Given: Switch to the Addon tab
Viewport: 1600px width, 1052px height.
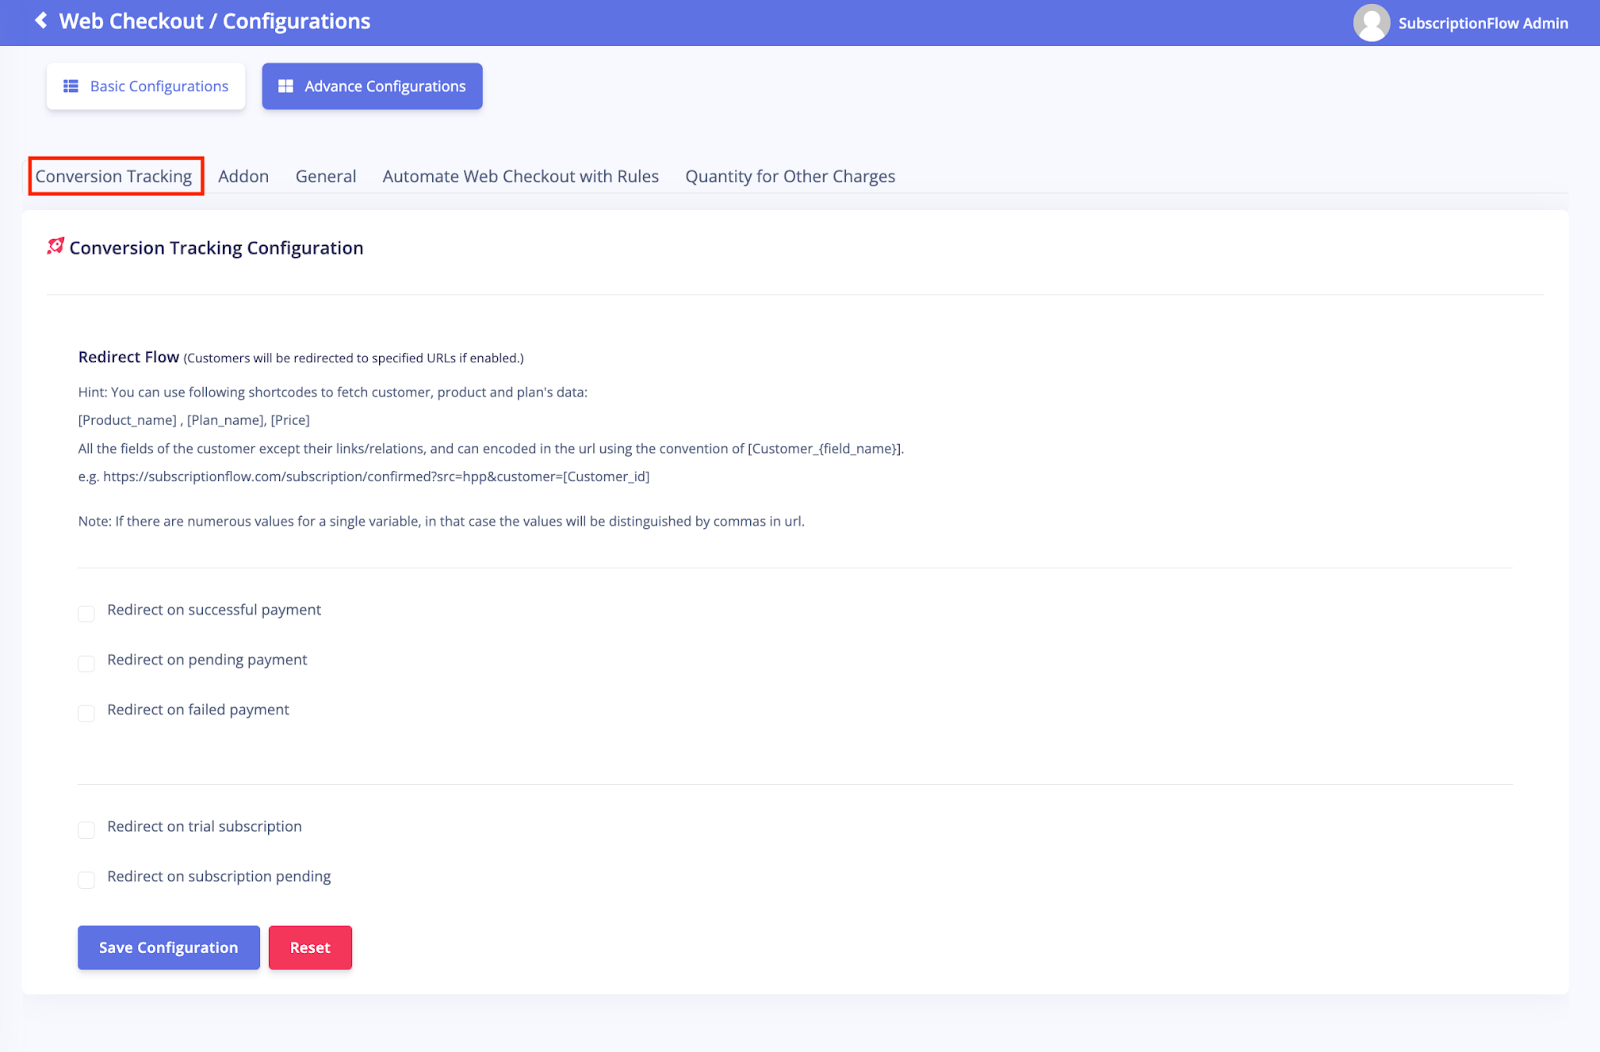Looking at the screenshot, I should click(x=243, y=176).
